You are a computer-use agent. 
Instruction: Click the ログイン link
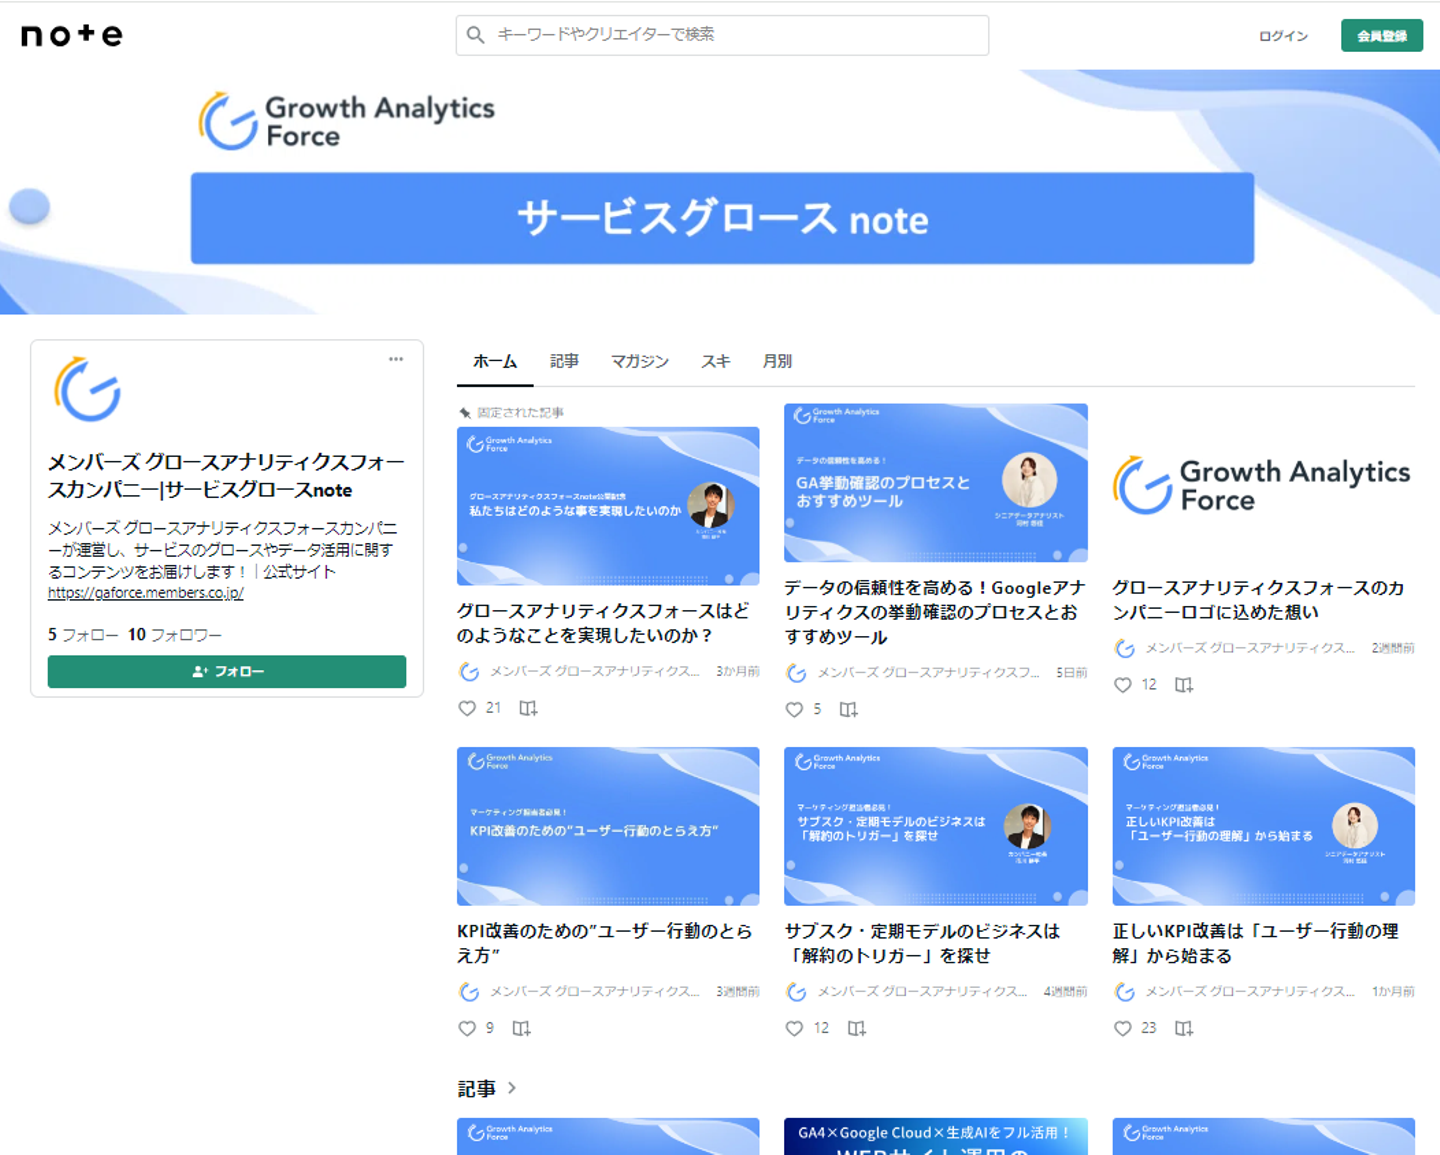click(x=1283, y=36)
